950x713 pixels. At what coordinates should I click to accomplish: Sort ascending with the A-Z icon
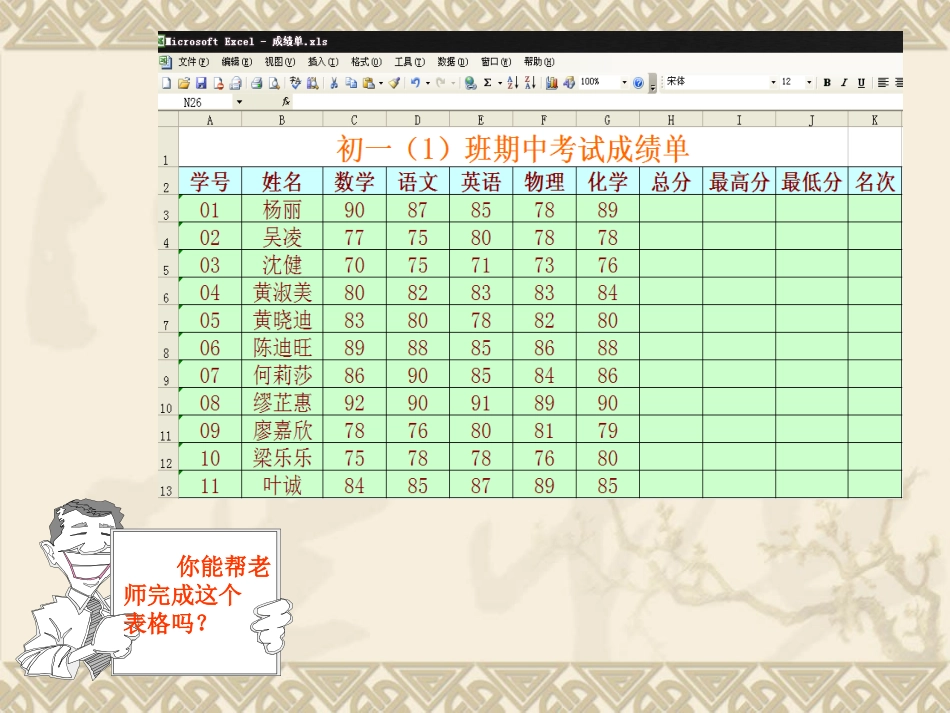(513, 83)
